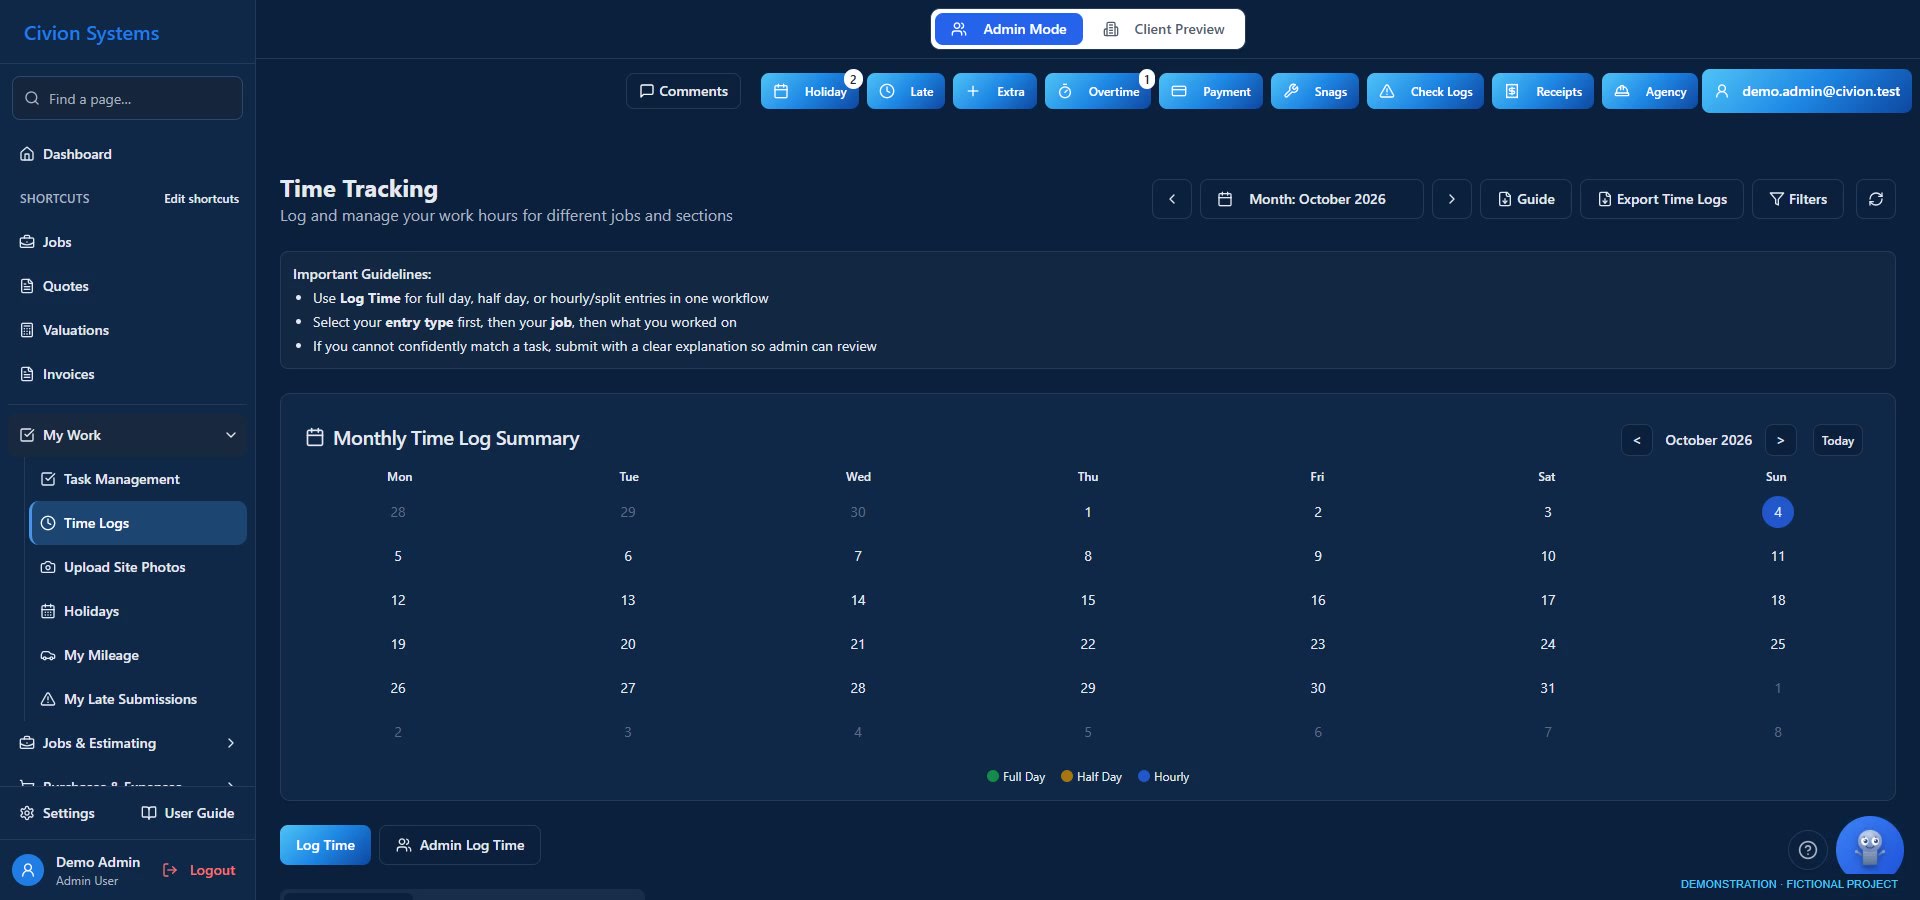Click the Log Time button
Viewport: 1920px width, 900px height.
coord(325,845)
